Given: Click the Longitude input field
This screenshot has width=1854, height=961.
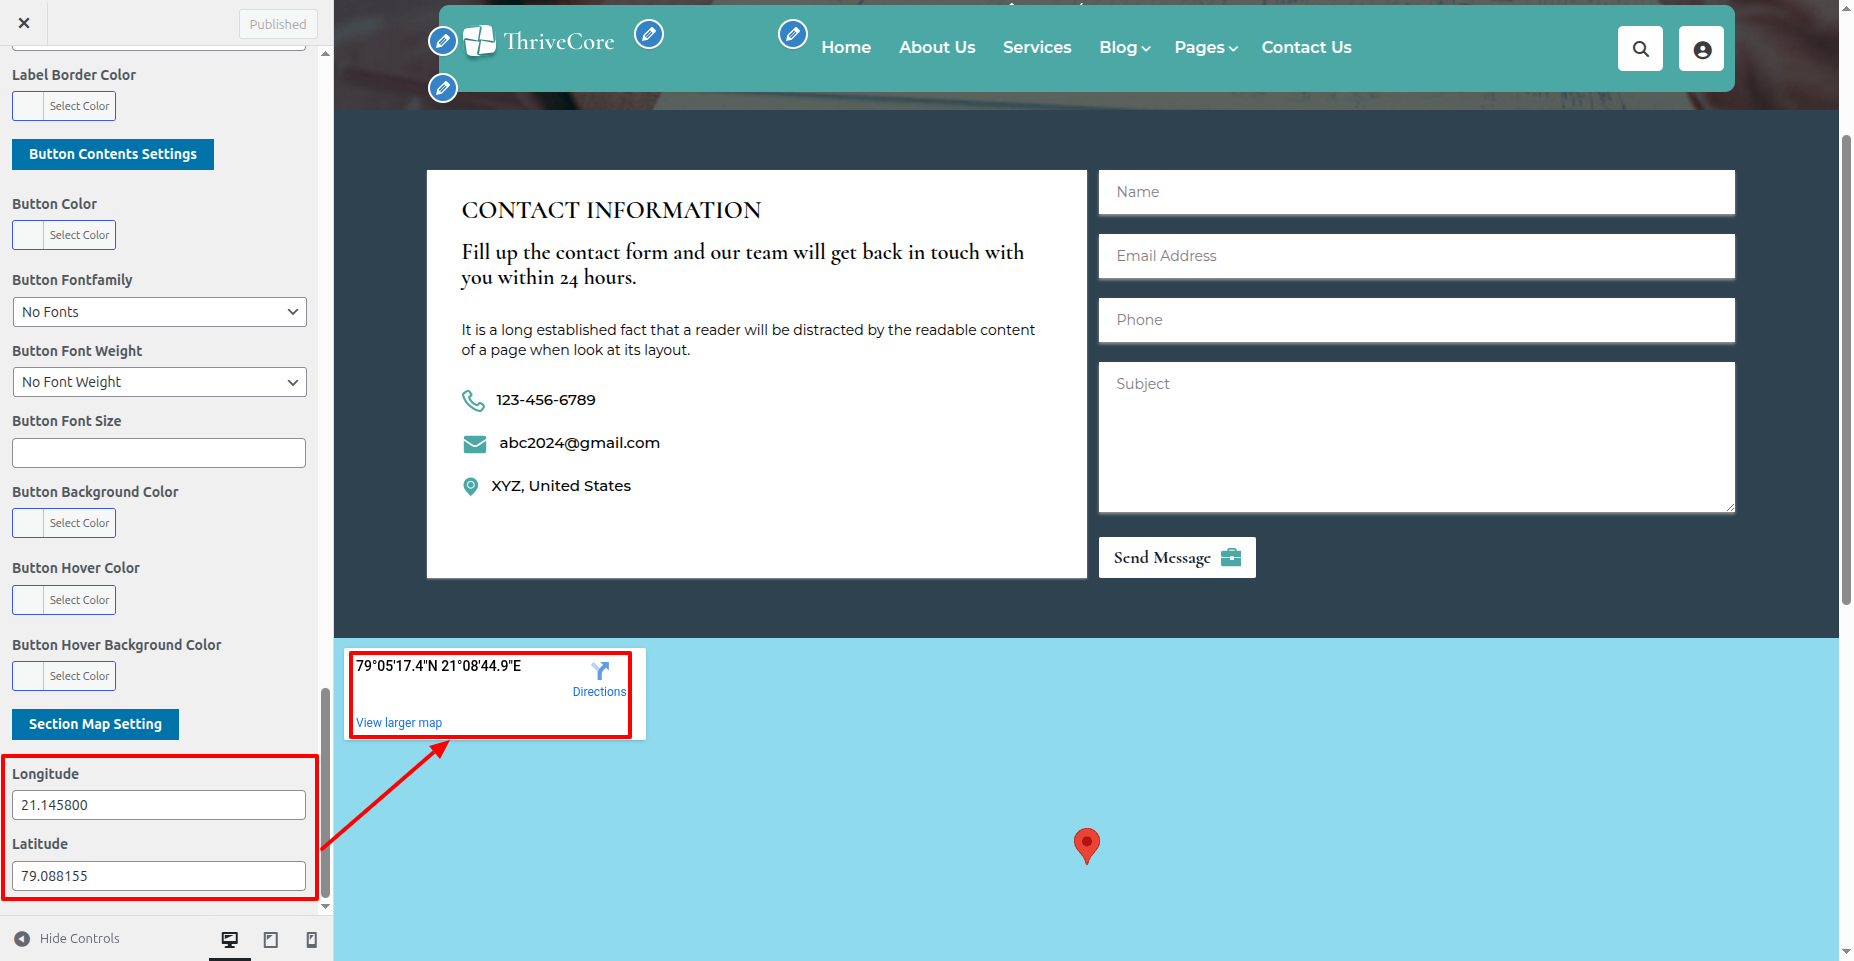Looking at the screenshot, I should point(159,805).
